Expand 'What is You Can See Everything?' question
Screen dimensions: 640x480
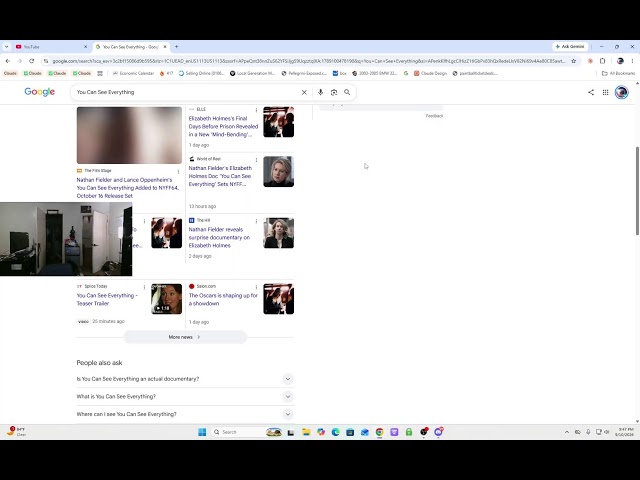185,396
